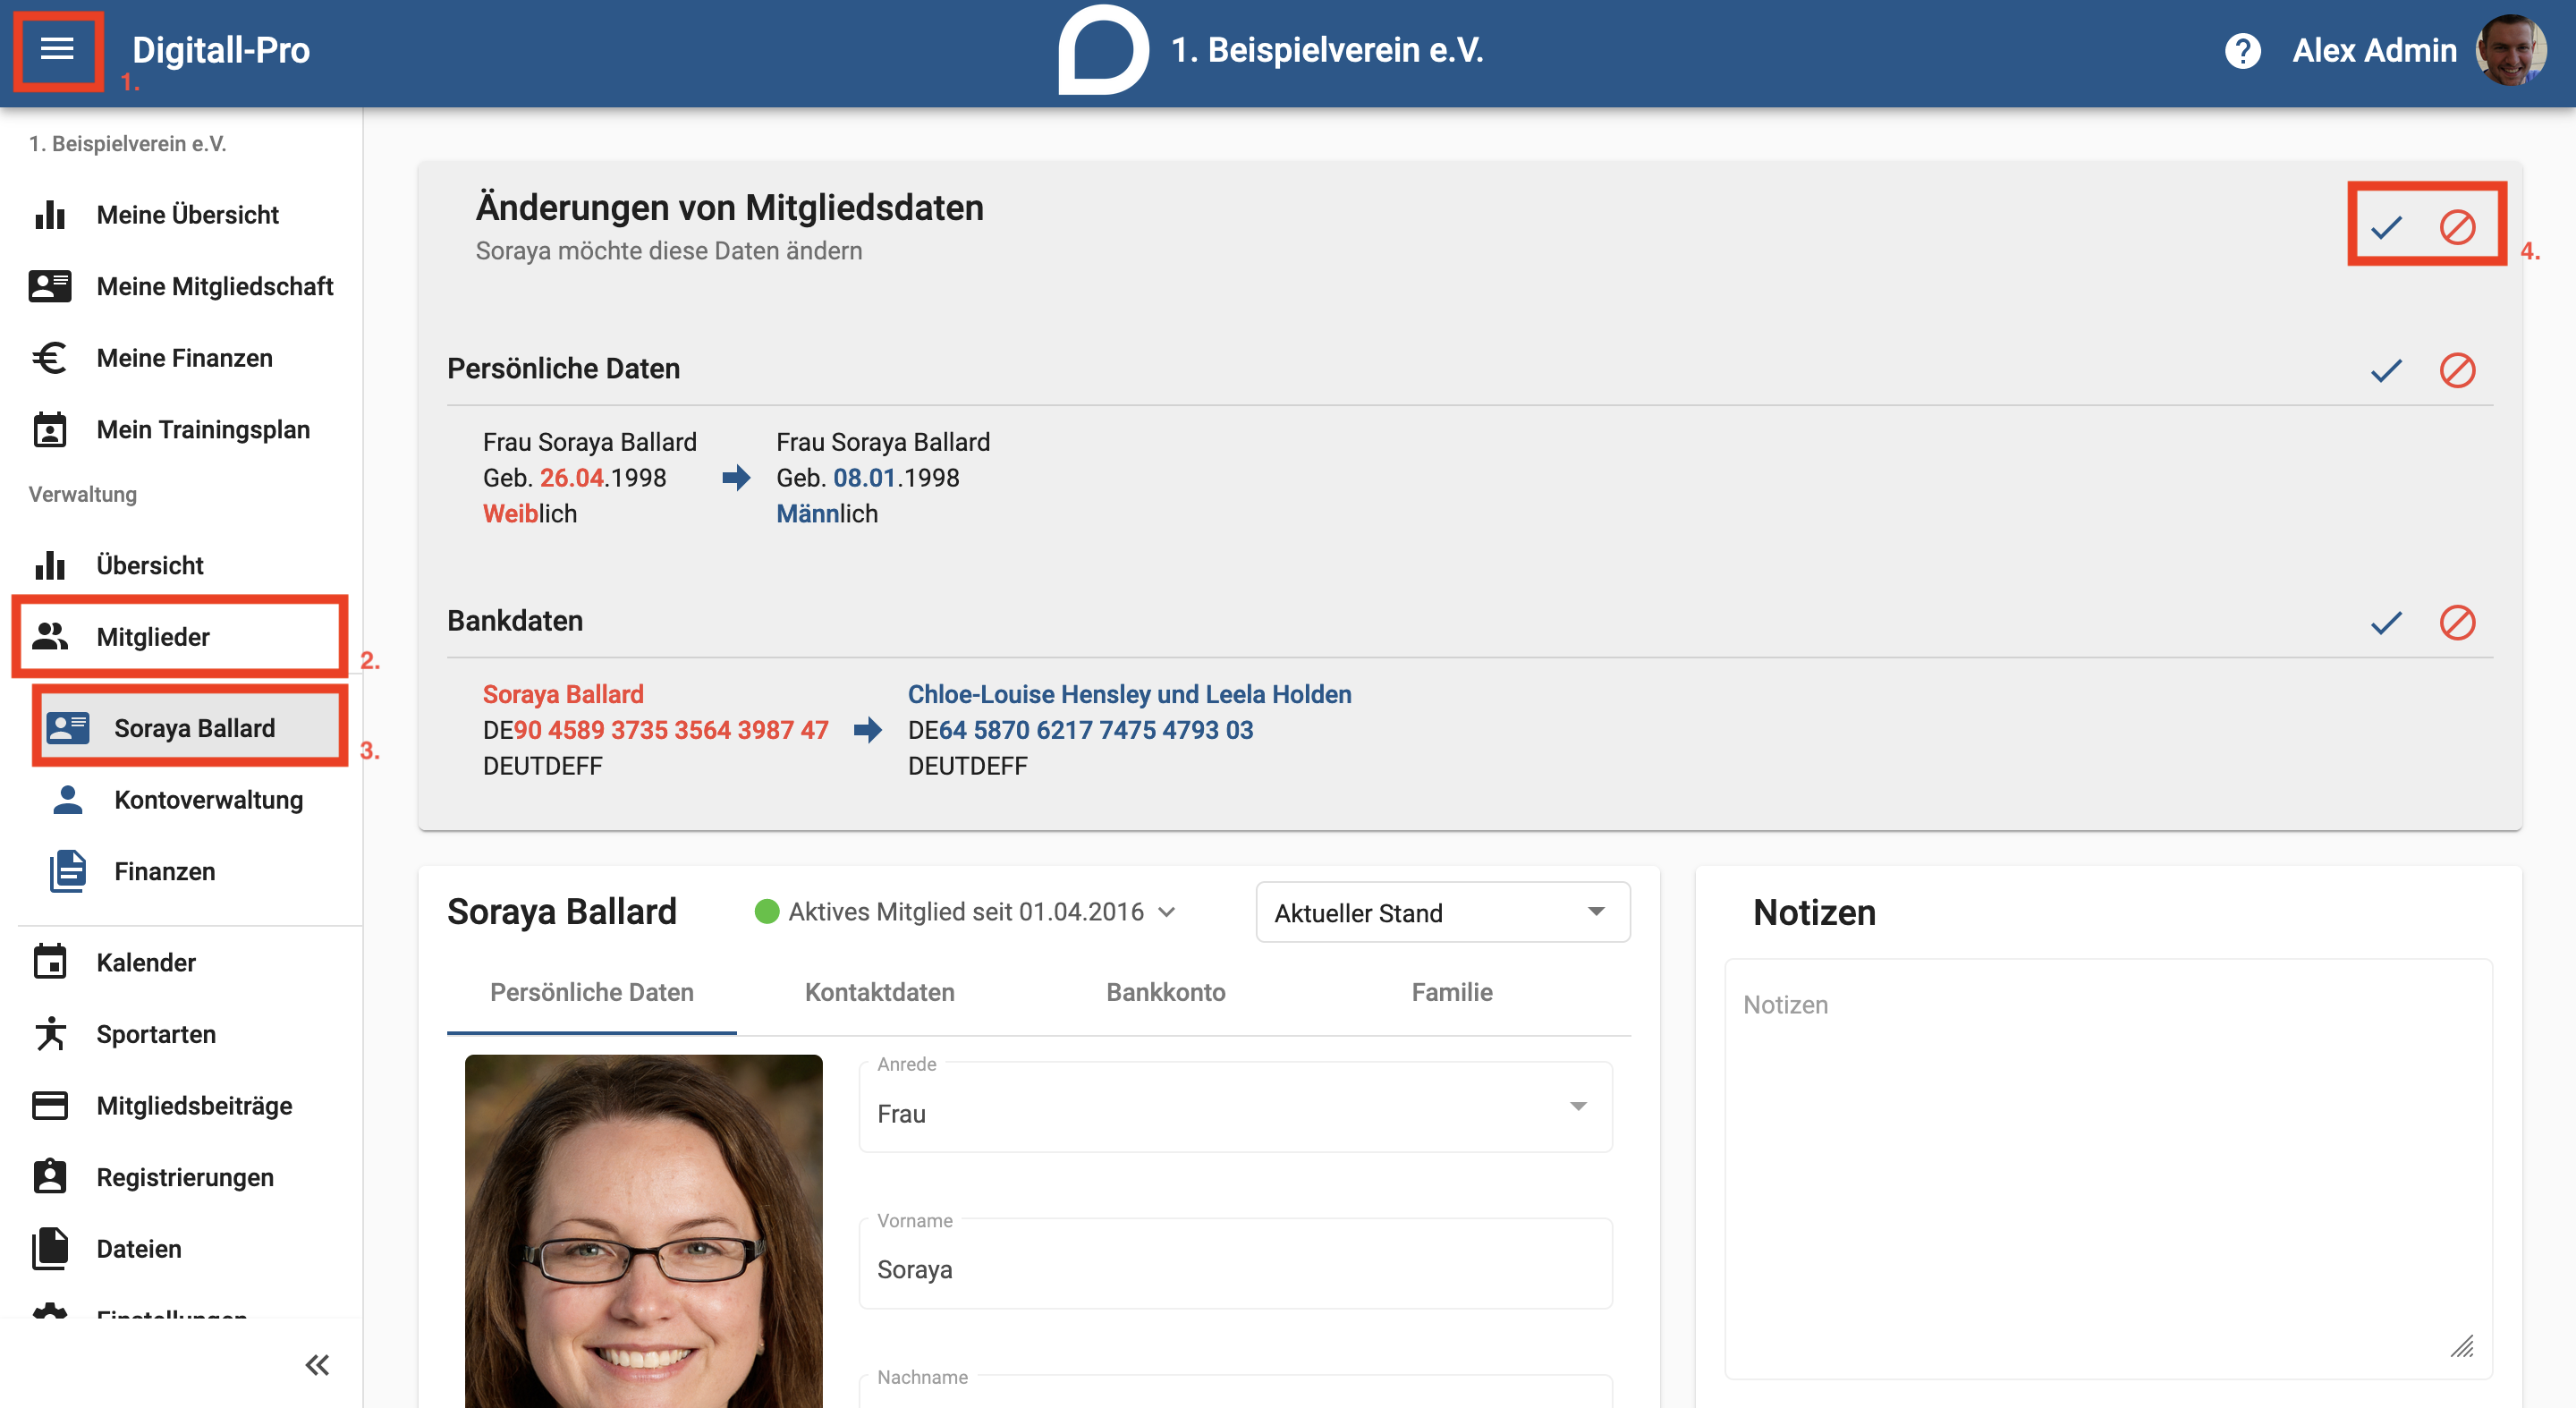The width and height of the screenshot is (2576, 1408).
Task: Click Soraya möchte diese Daten ändern subtitle
Action: [x=669, y=251]
